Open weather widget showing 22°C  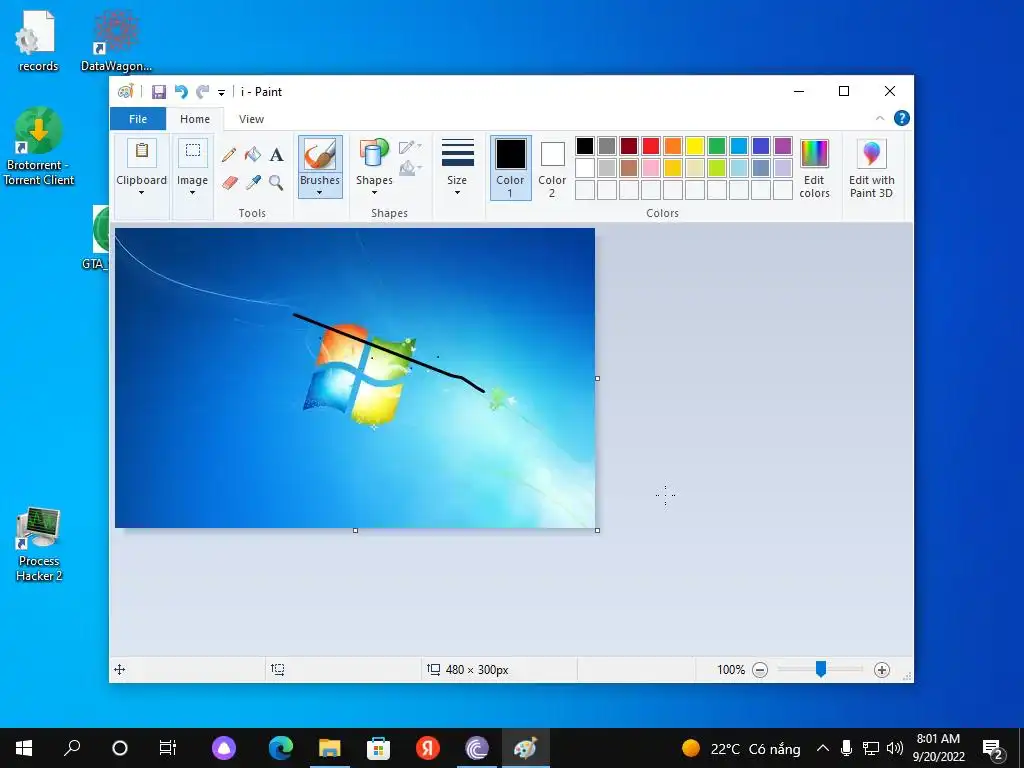[741, 748]
